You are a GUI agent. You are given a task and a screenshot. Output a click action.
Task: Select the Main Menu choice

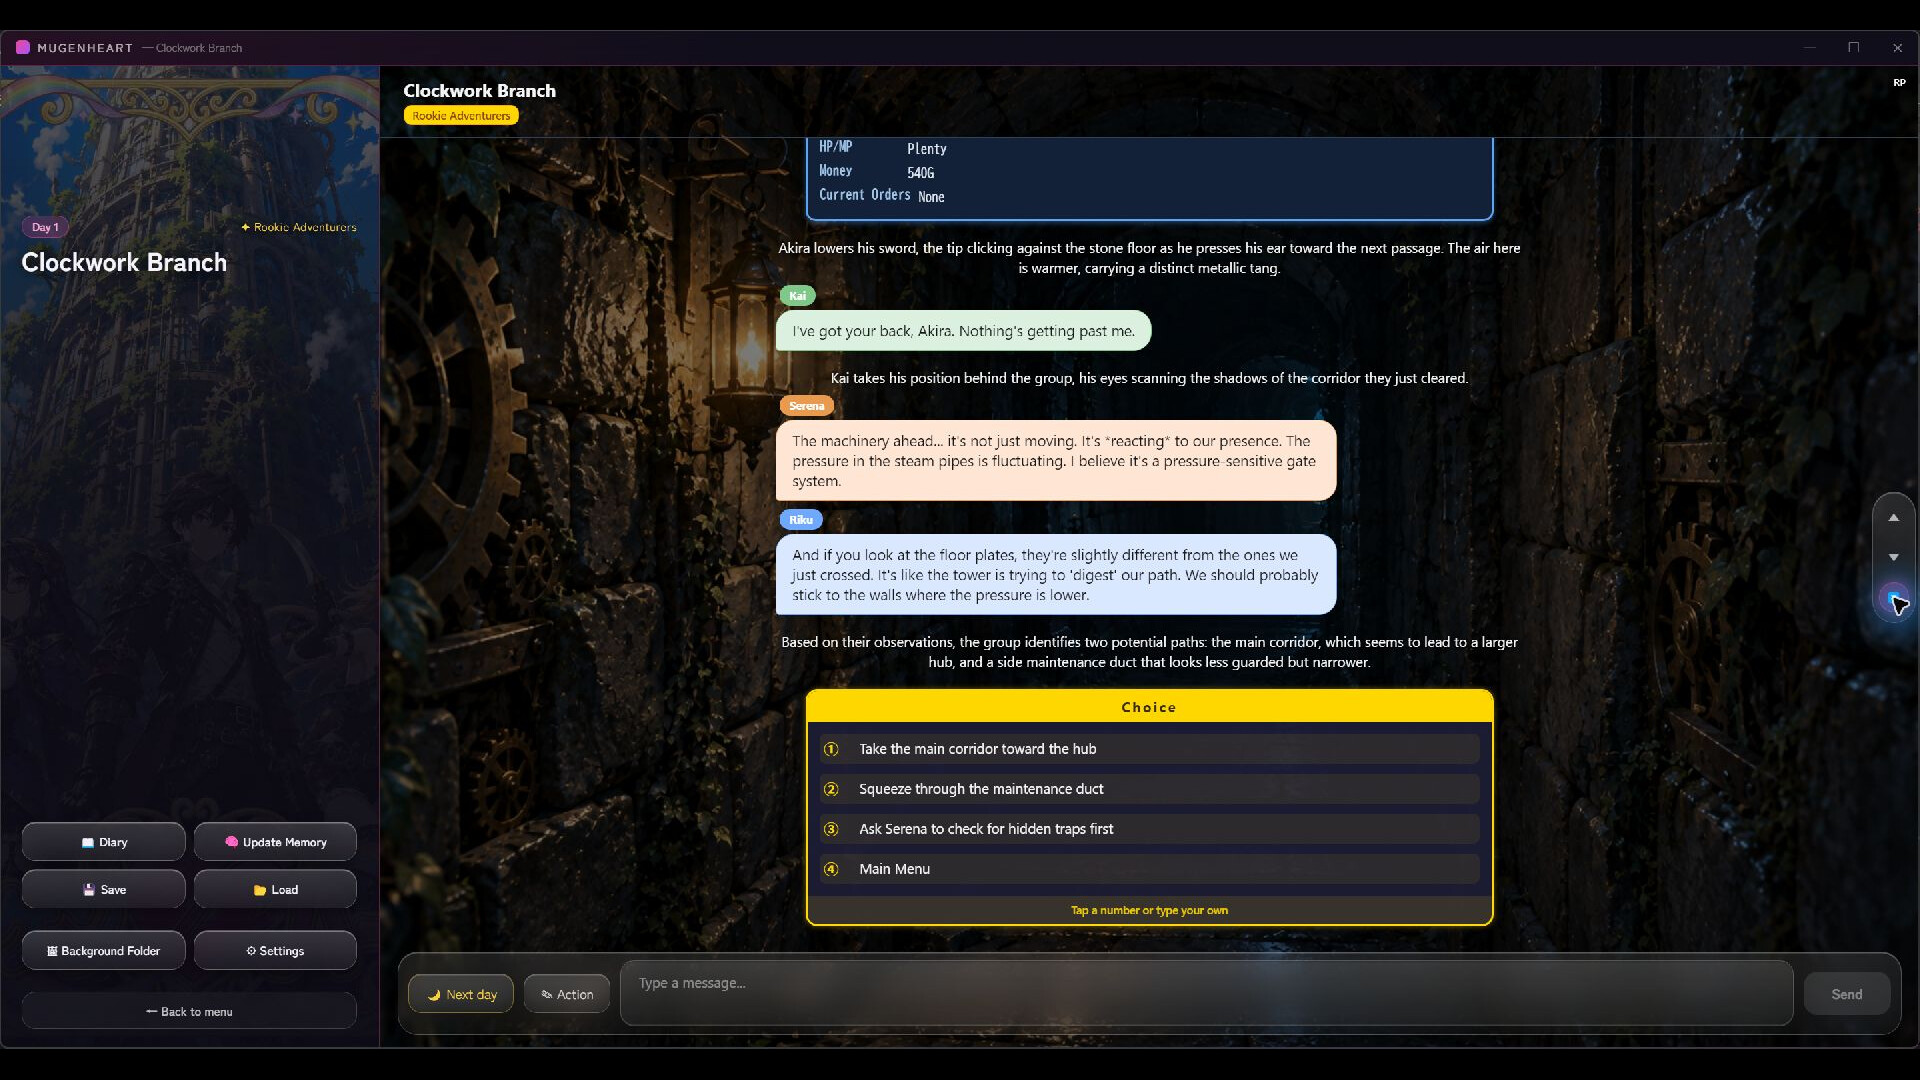point(1149,869)
